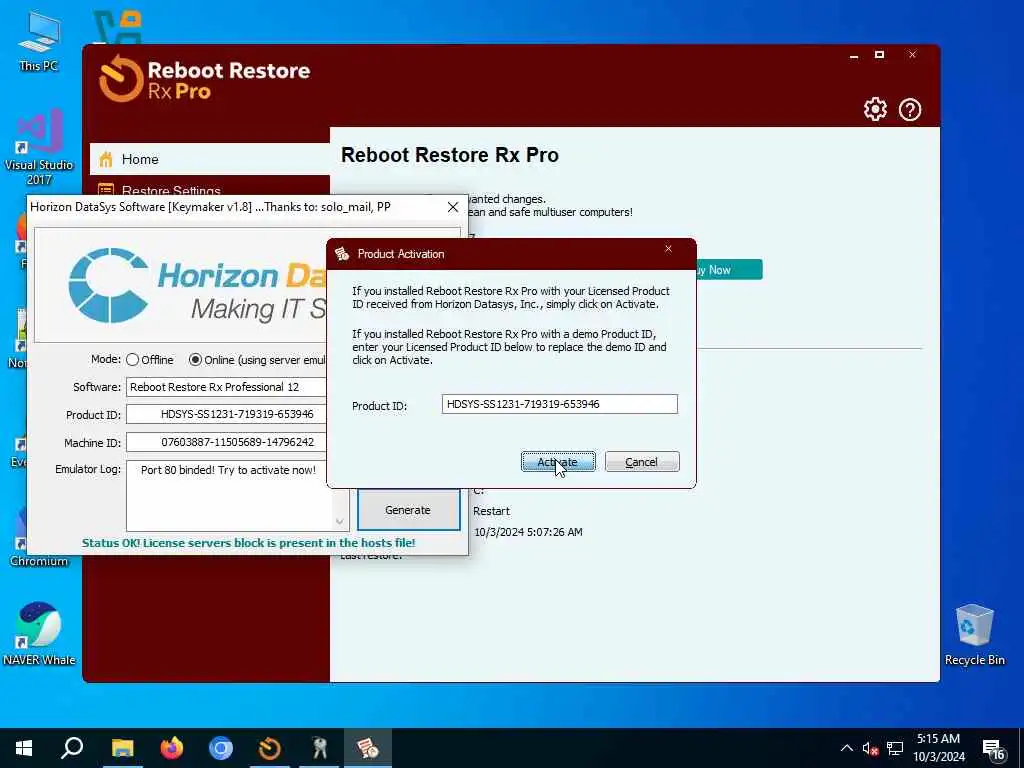1024x768 pixels.
Task: Click Activate in Product Activation dialog
Action: click(x=558, y=462)
